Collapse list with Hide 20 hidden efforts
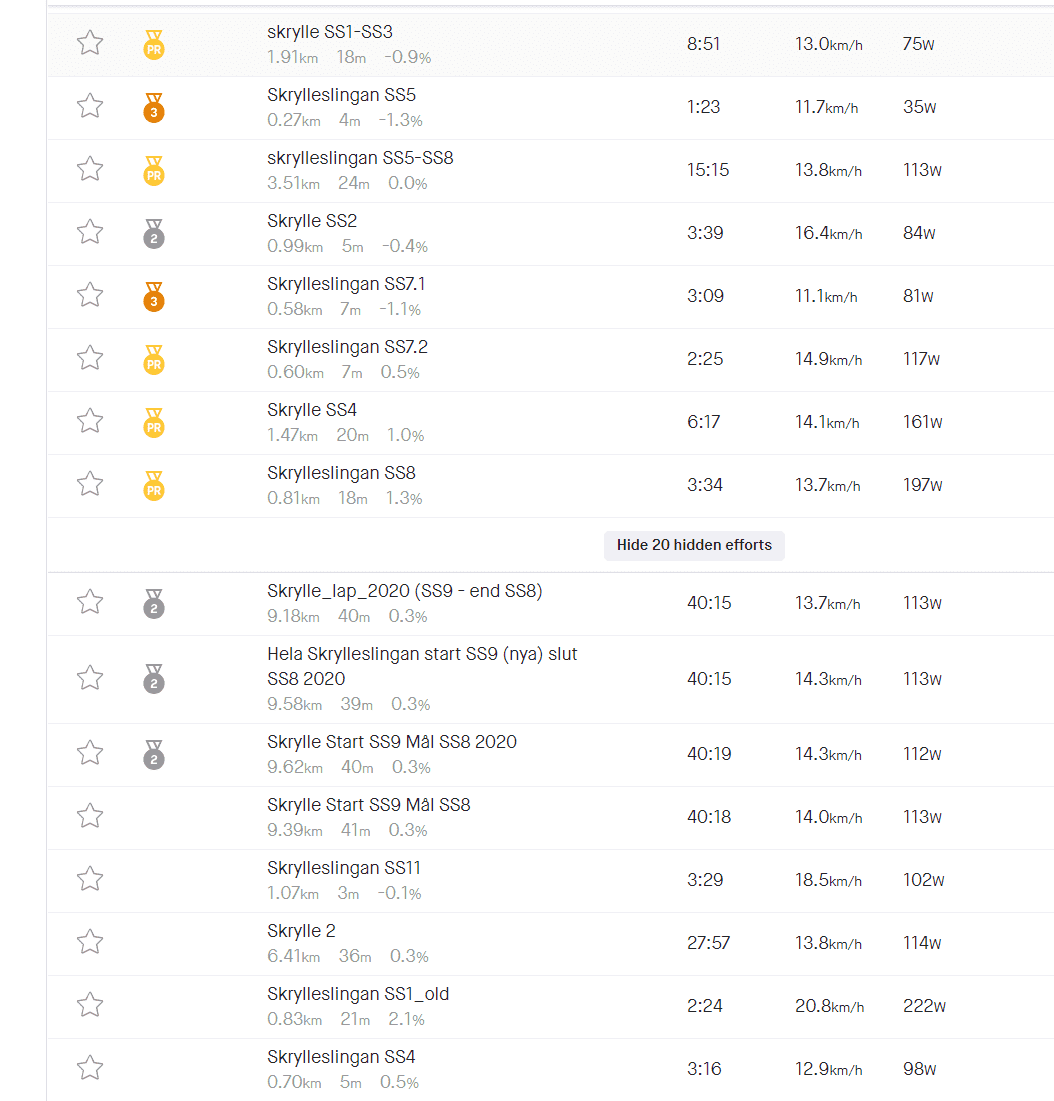Viewport: 1054px width, 1101px height. point(694,546)
